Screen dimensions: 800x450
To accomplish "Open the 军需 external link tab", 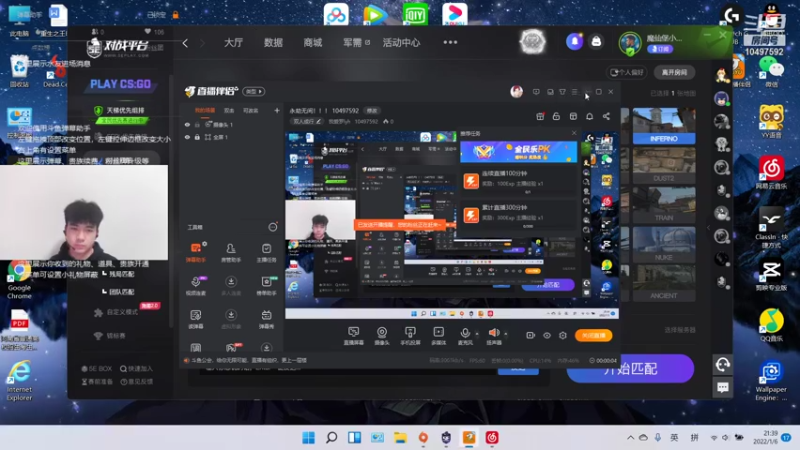I will click(356, 42).
